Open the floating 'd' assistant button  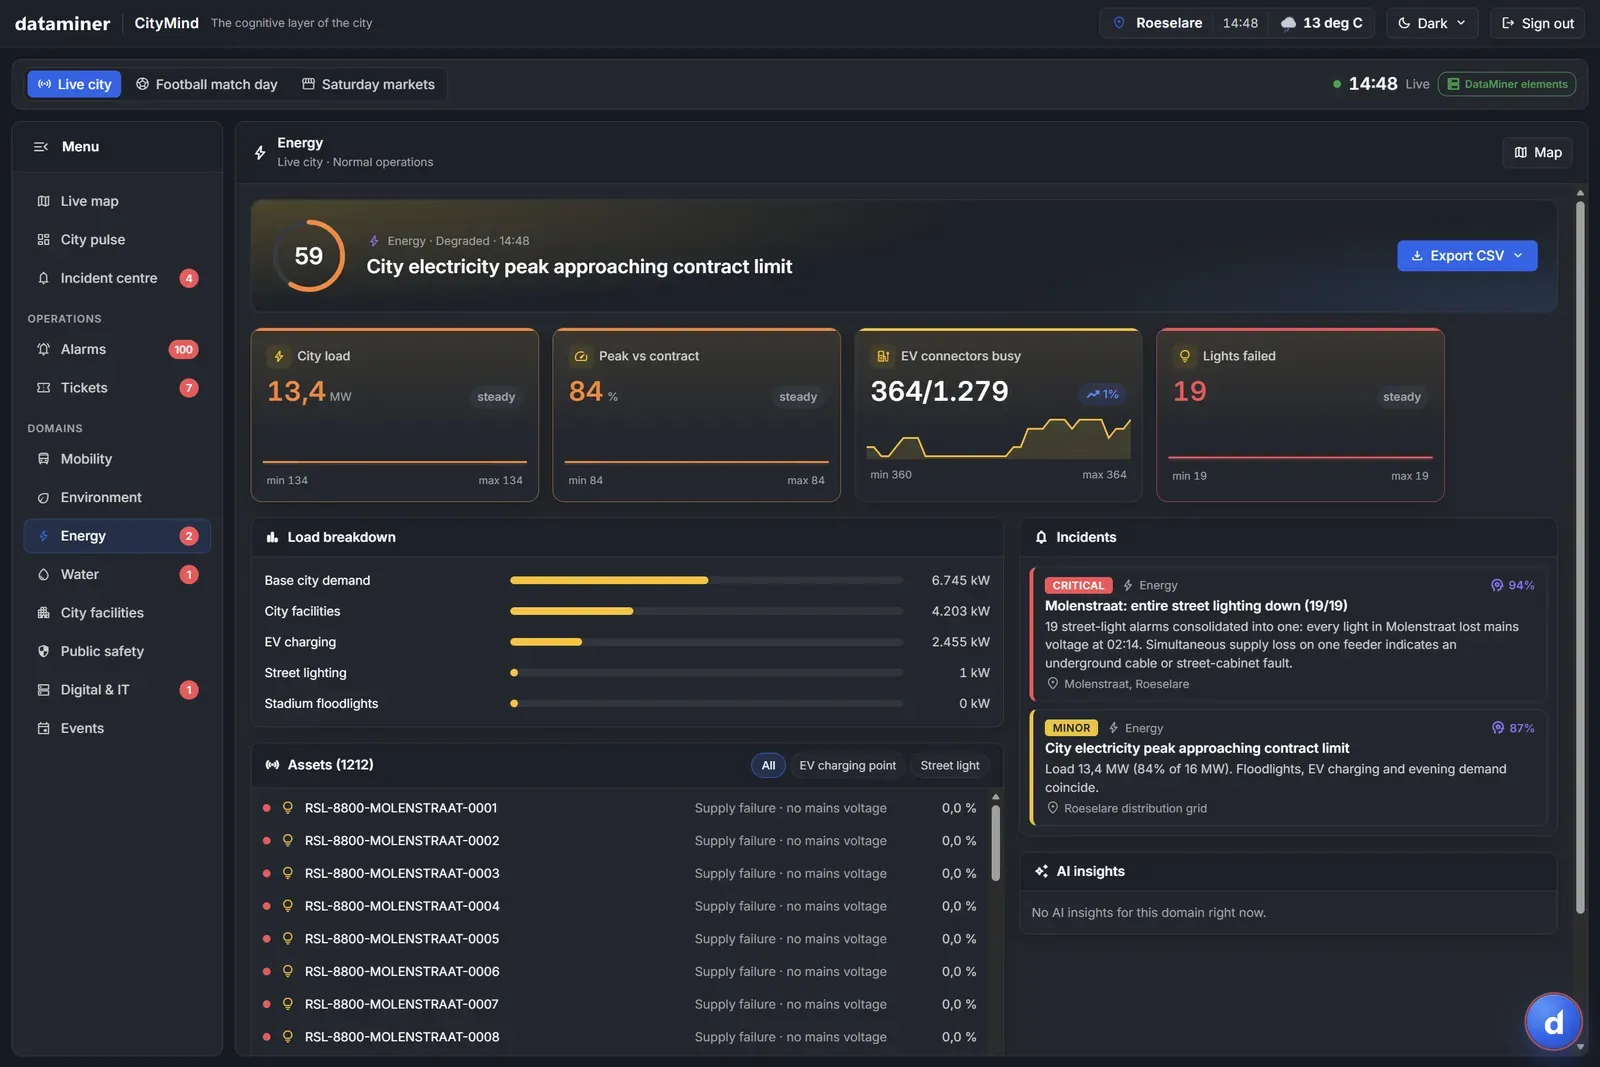pyautogui.click(x=1553, y=1022)
